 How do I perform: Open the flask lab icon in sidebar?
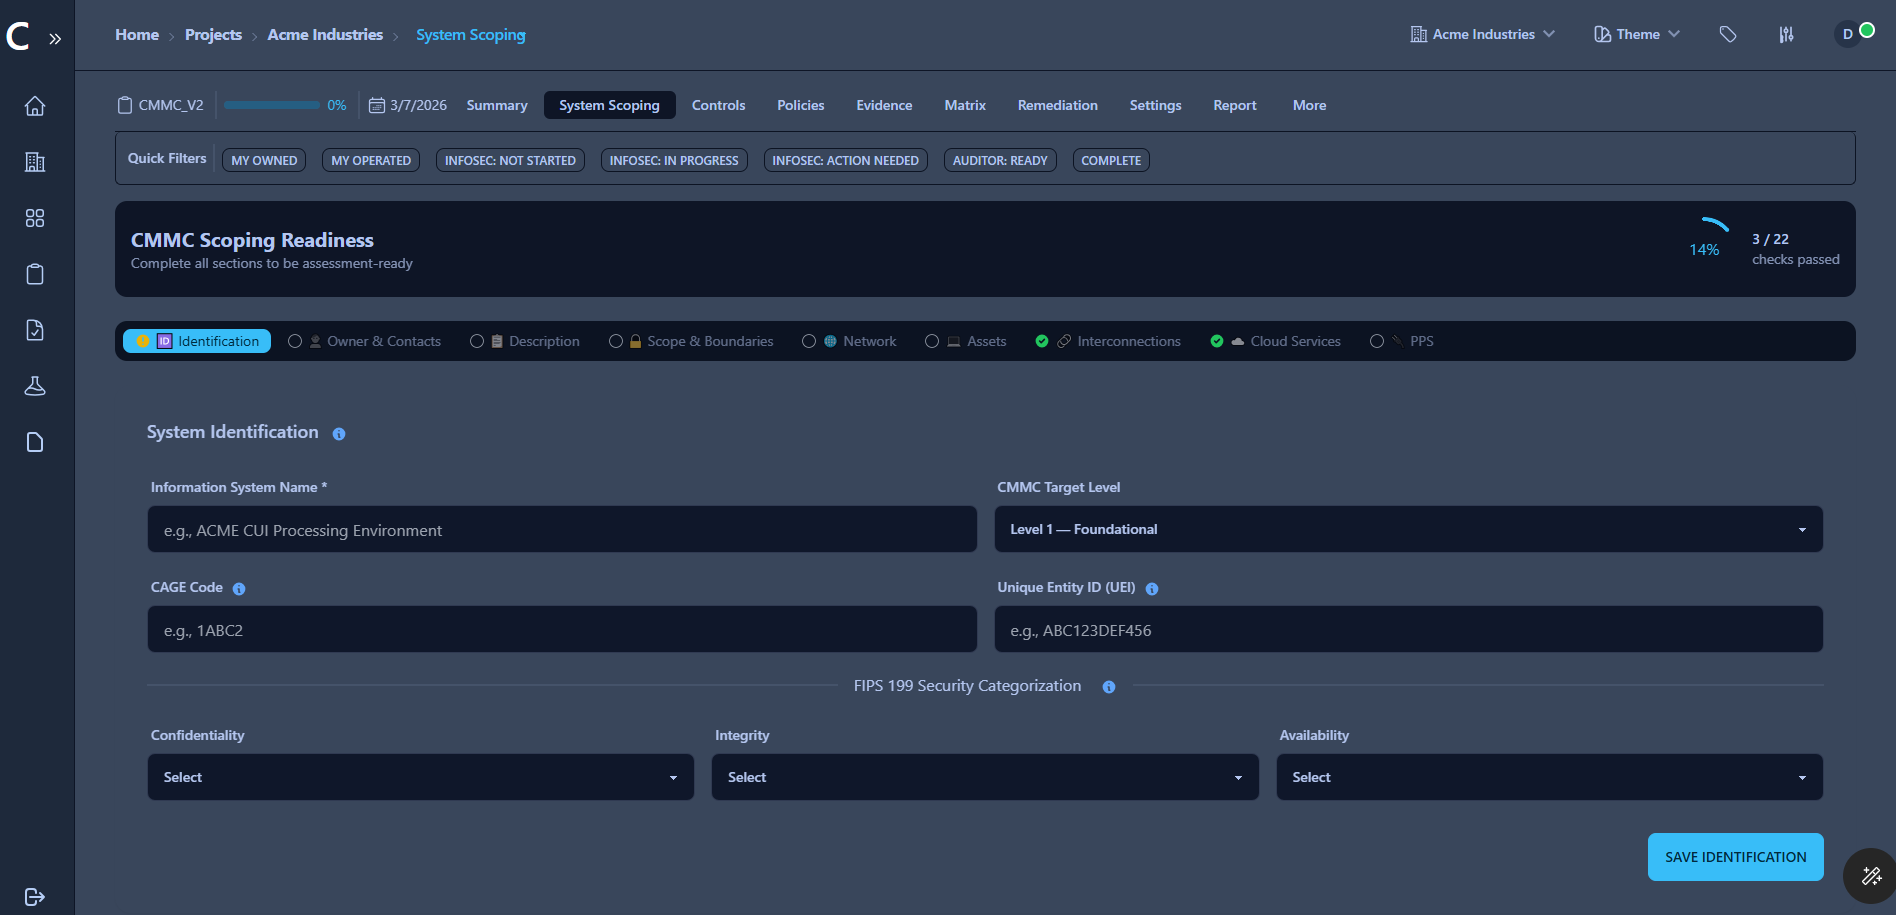[x=35, y=386]
